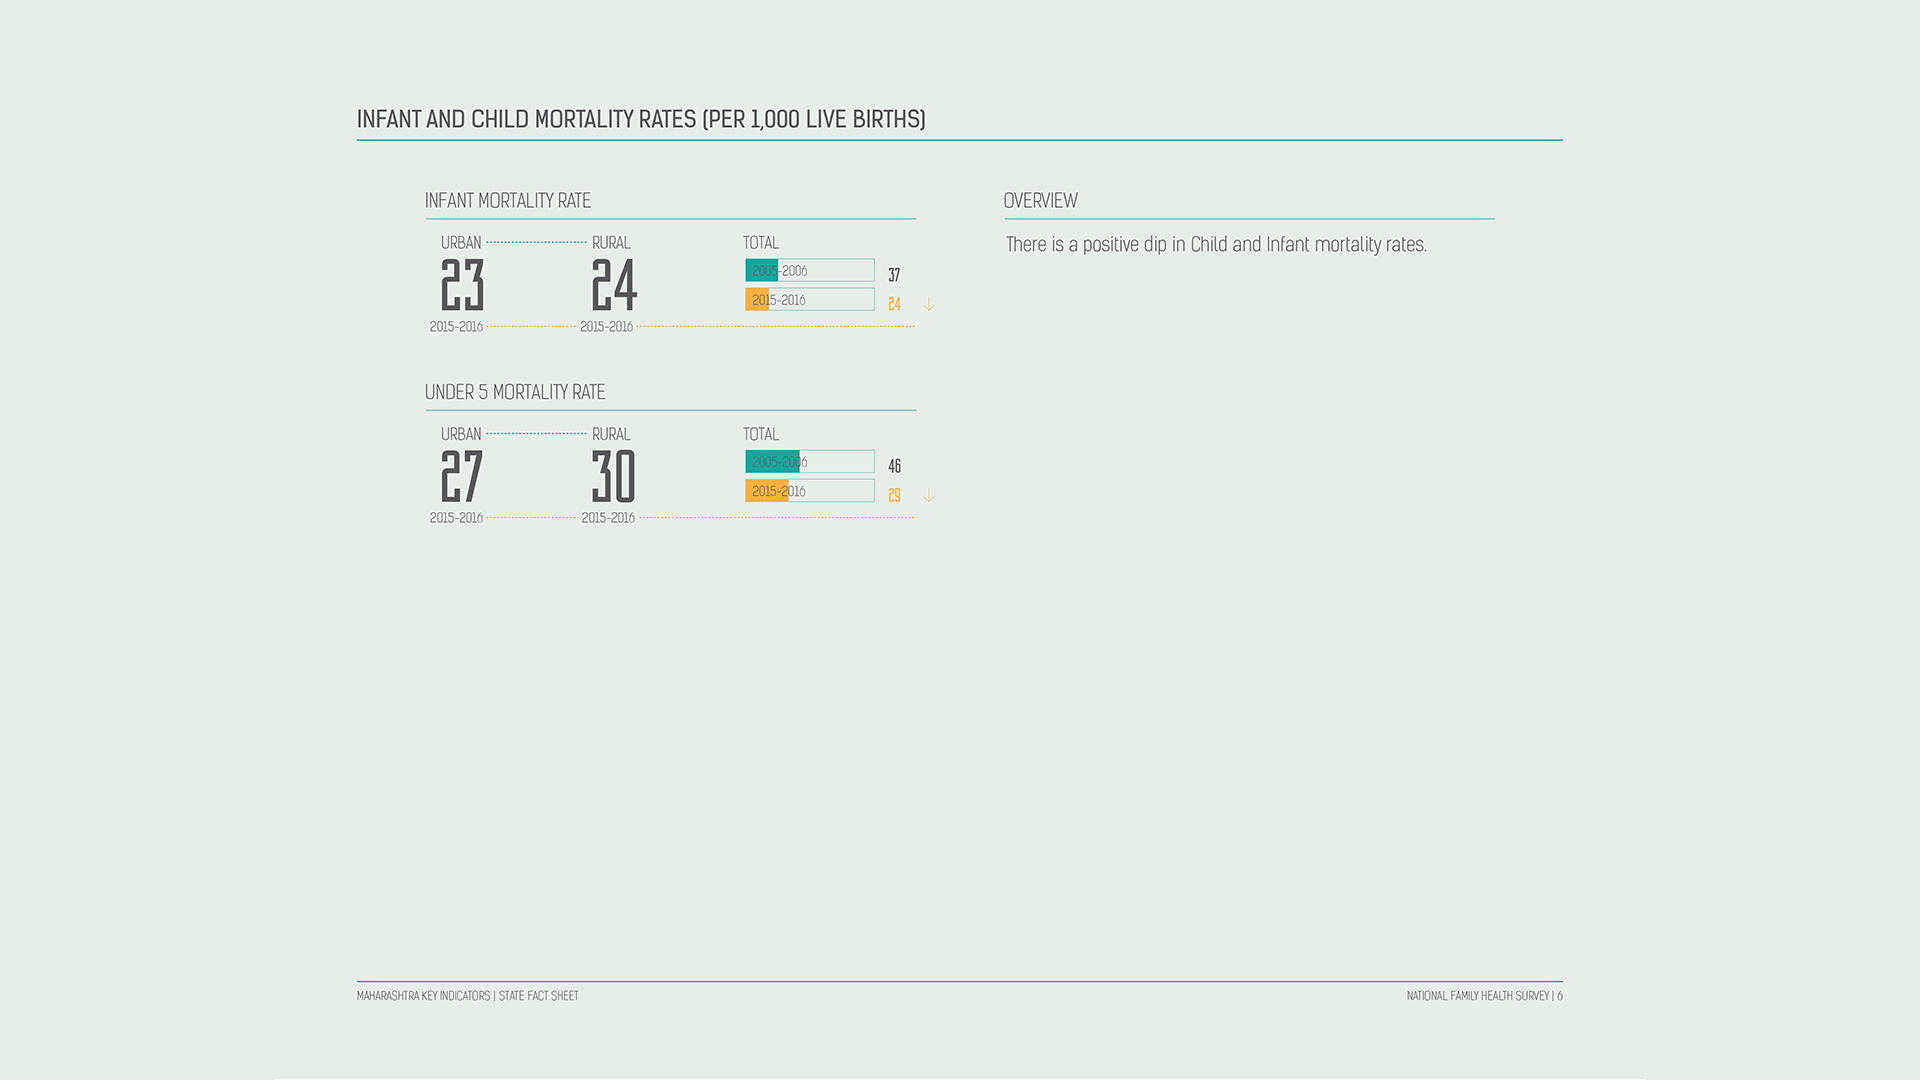Click under-5 mortality 2005-2006 teal bar

pyautogui.click(x=772, y=462)
